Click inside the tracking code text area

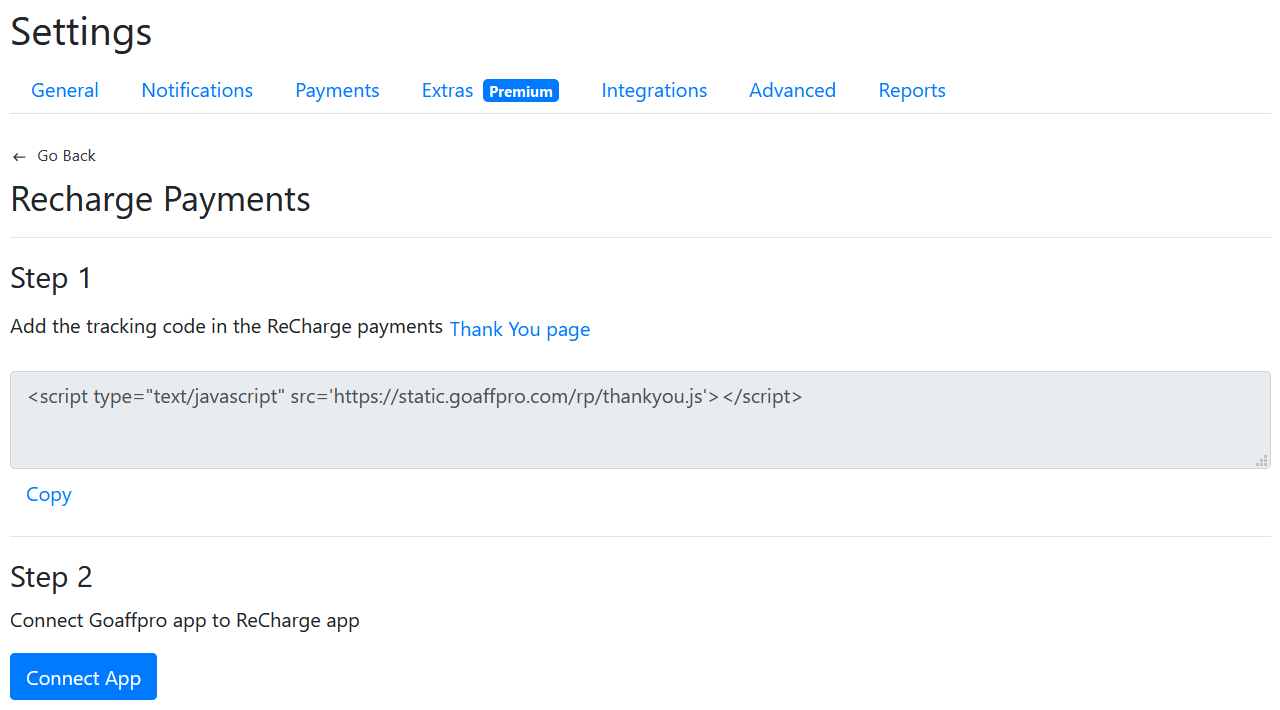pyautogui.click(x=640, y=420)
